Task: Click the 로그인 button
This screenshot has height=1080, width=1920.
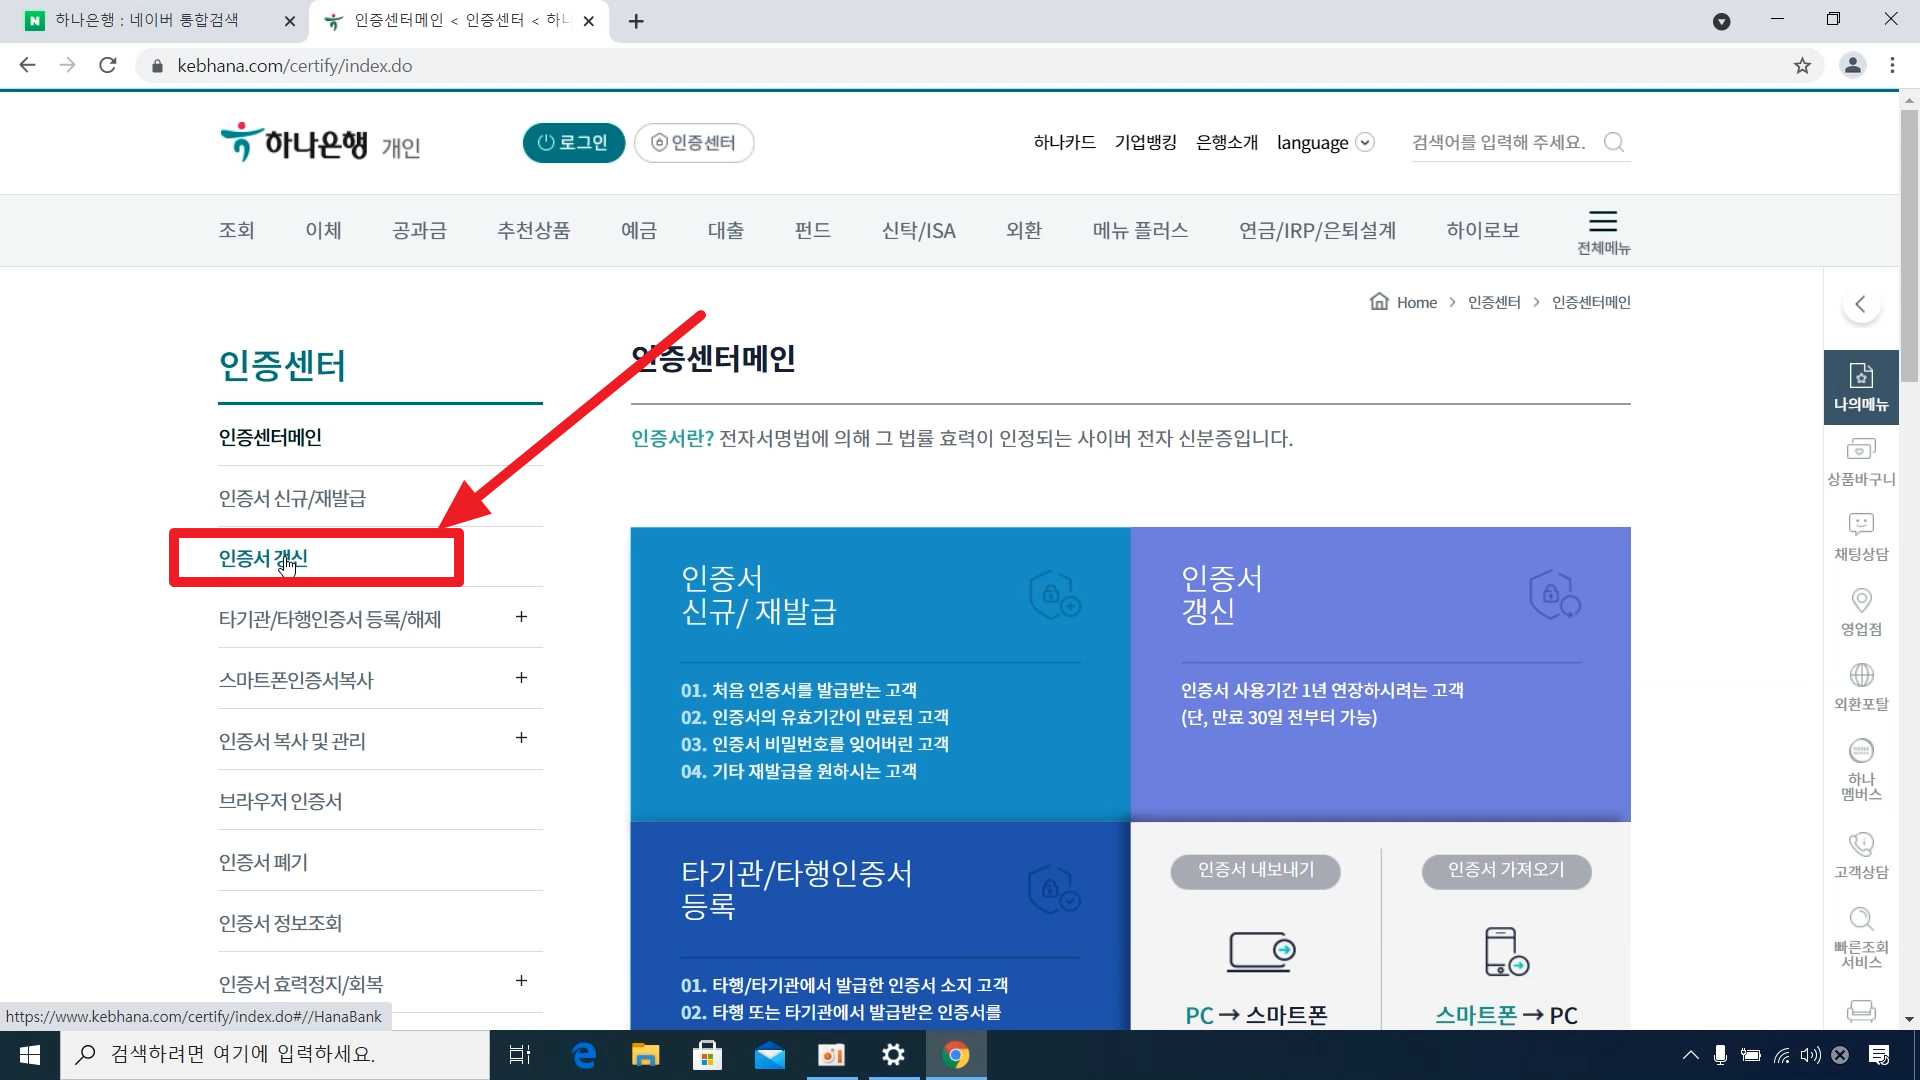Action: (573, 142)
